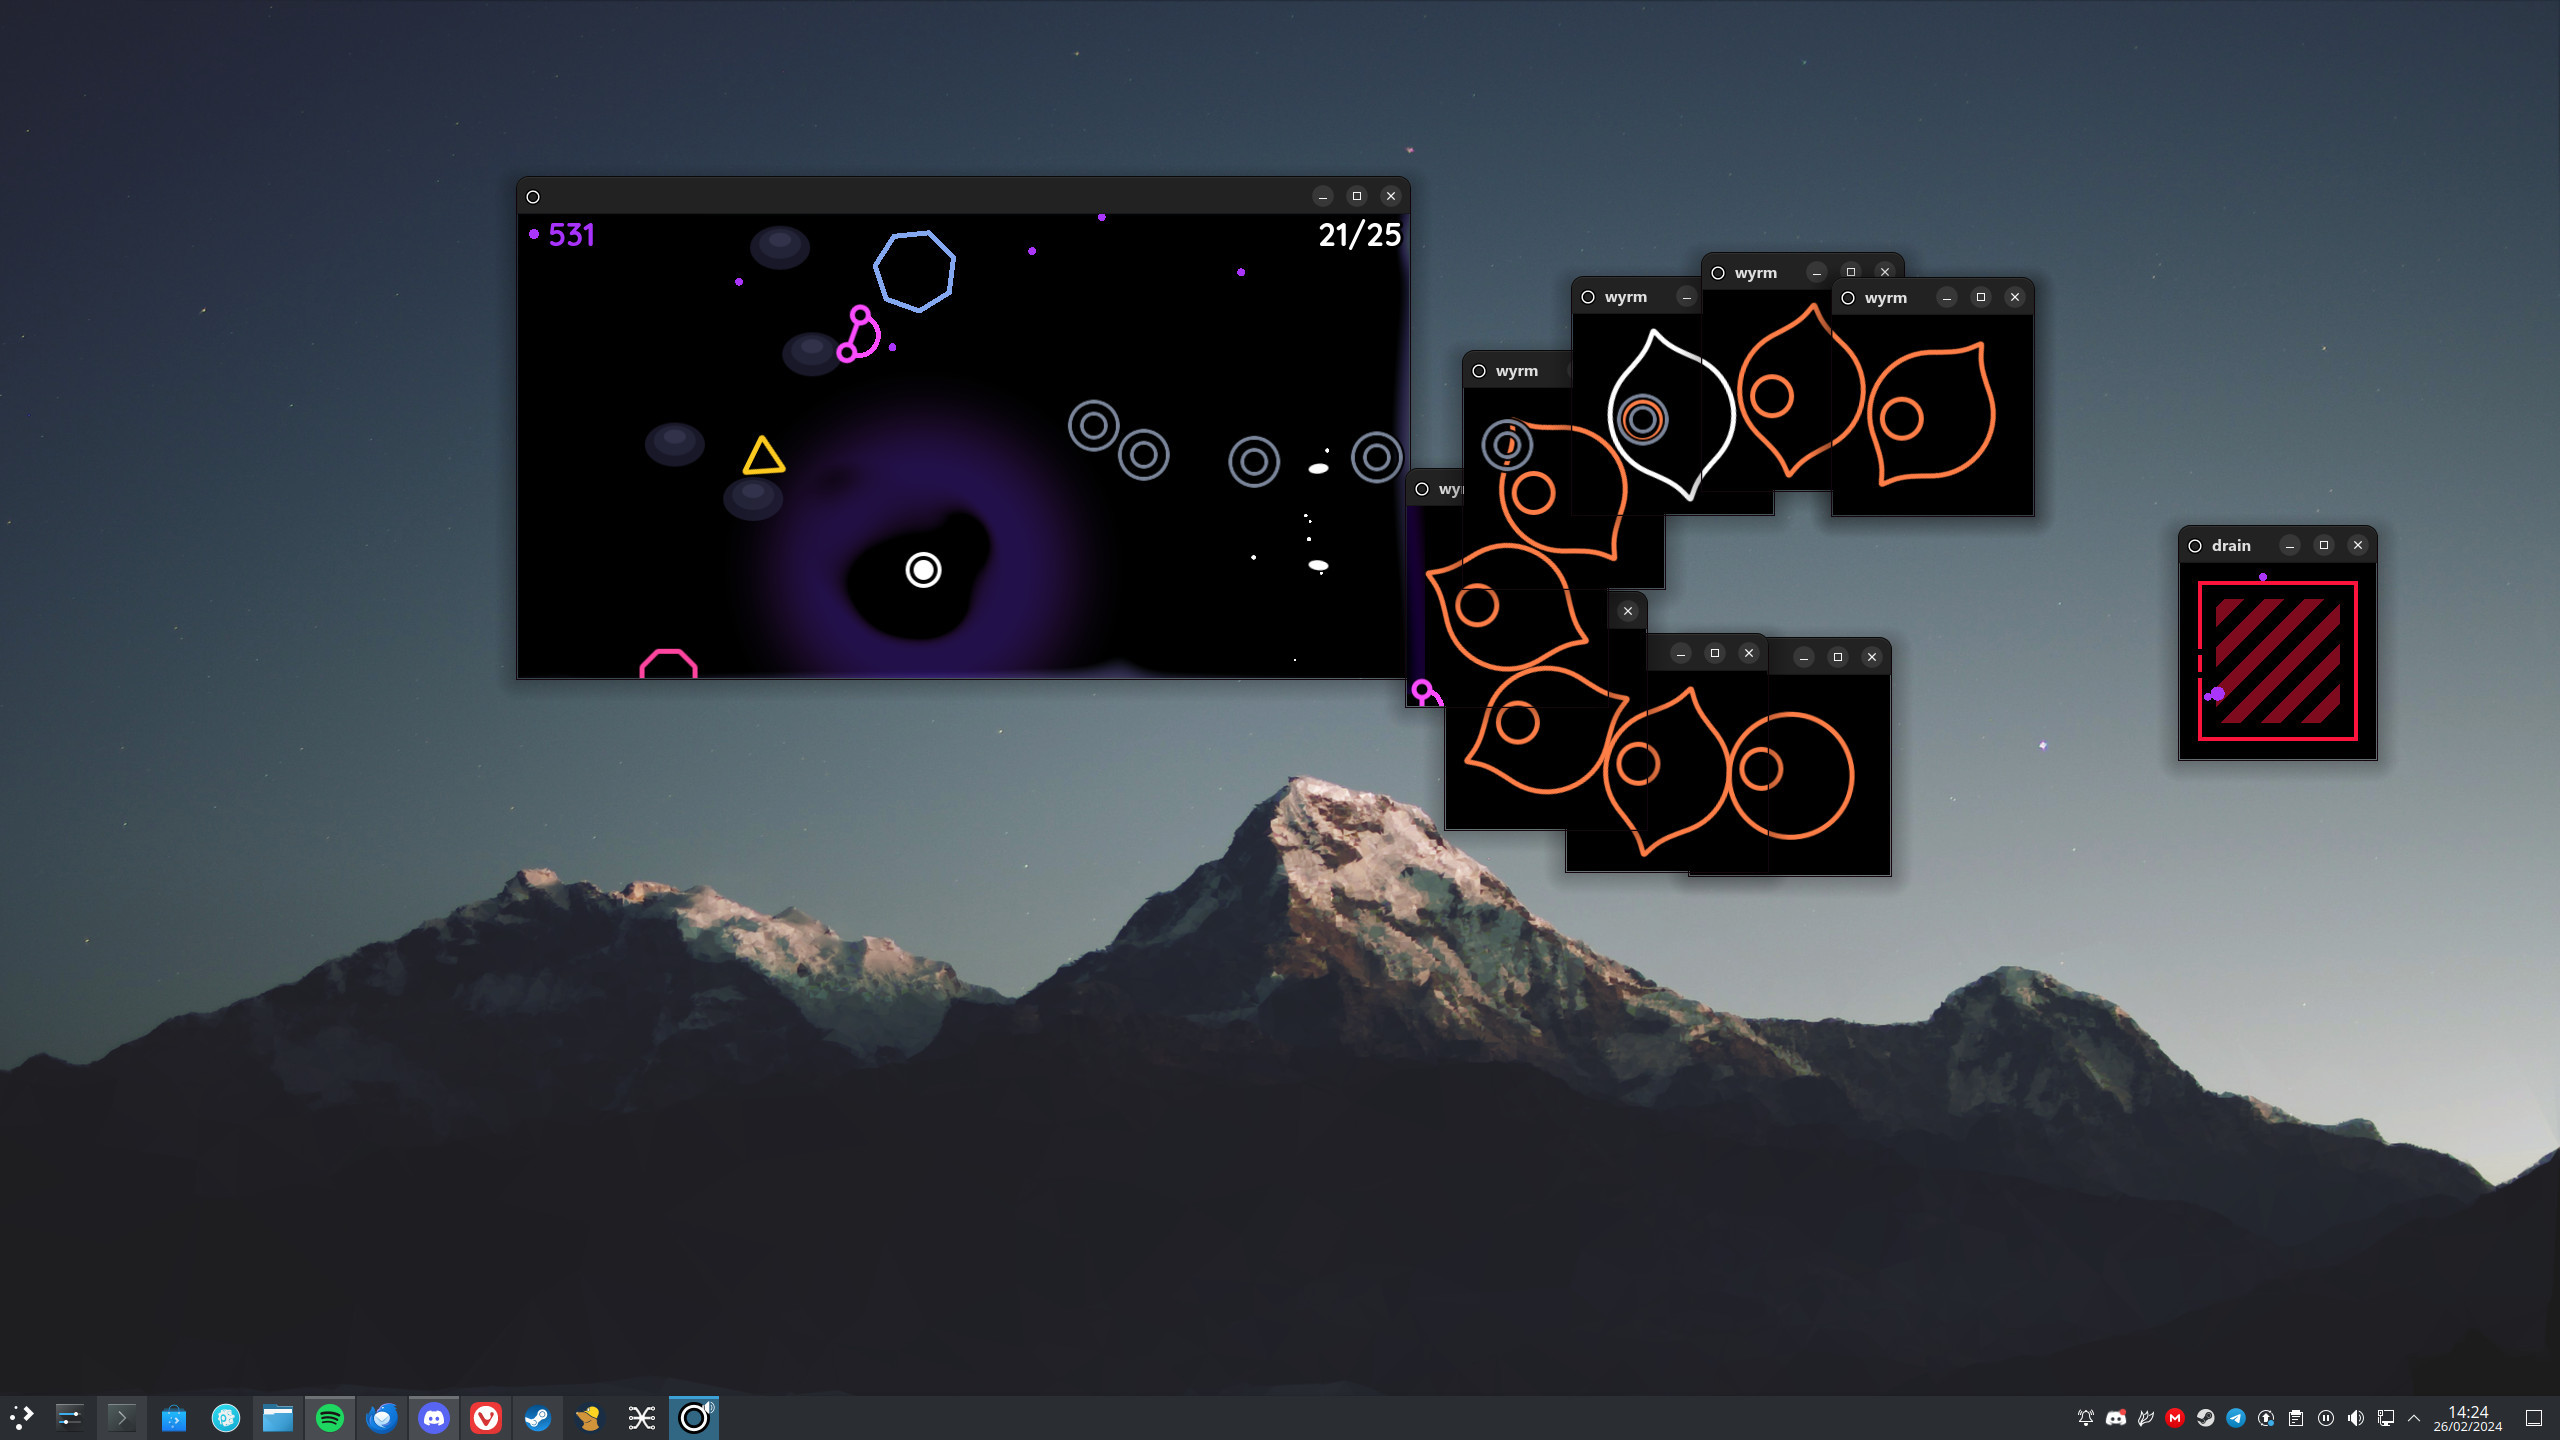Launch Steam from the taskbar
Screen dimensions: 2560x1440
538,1418
